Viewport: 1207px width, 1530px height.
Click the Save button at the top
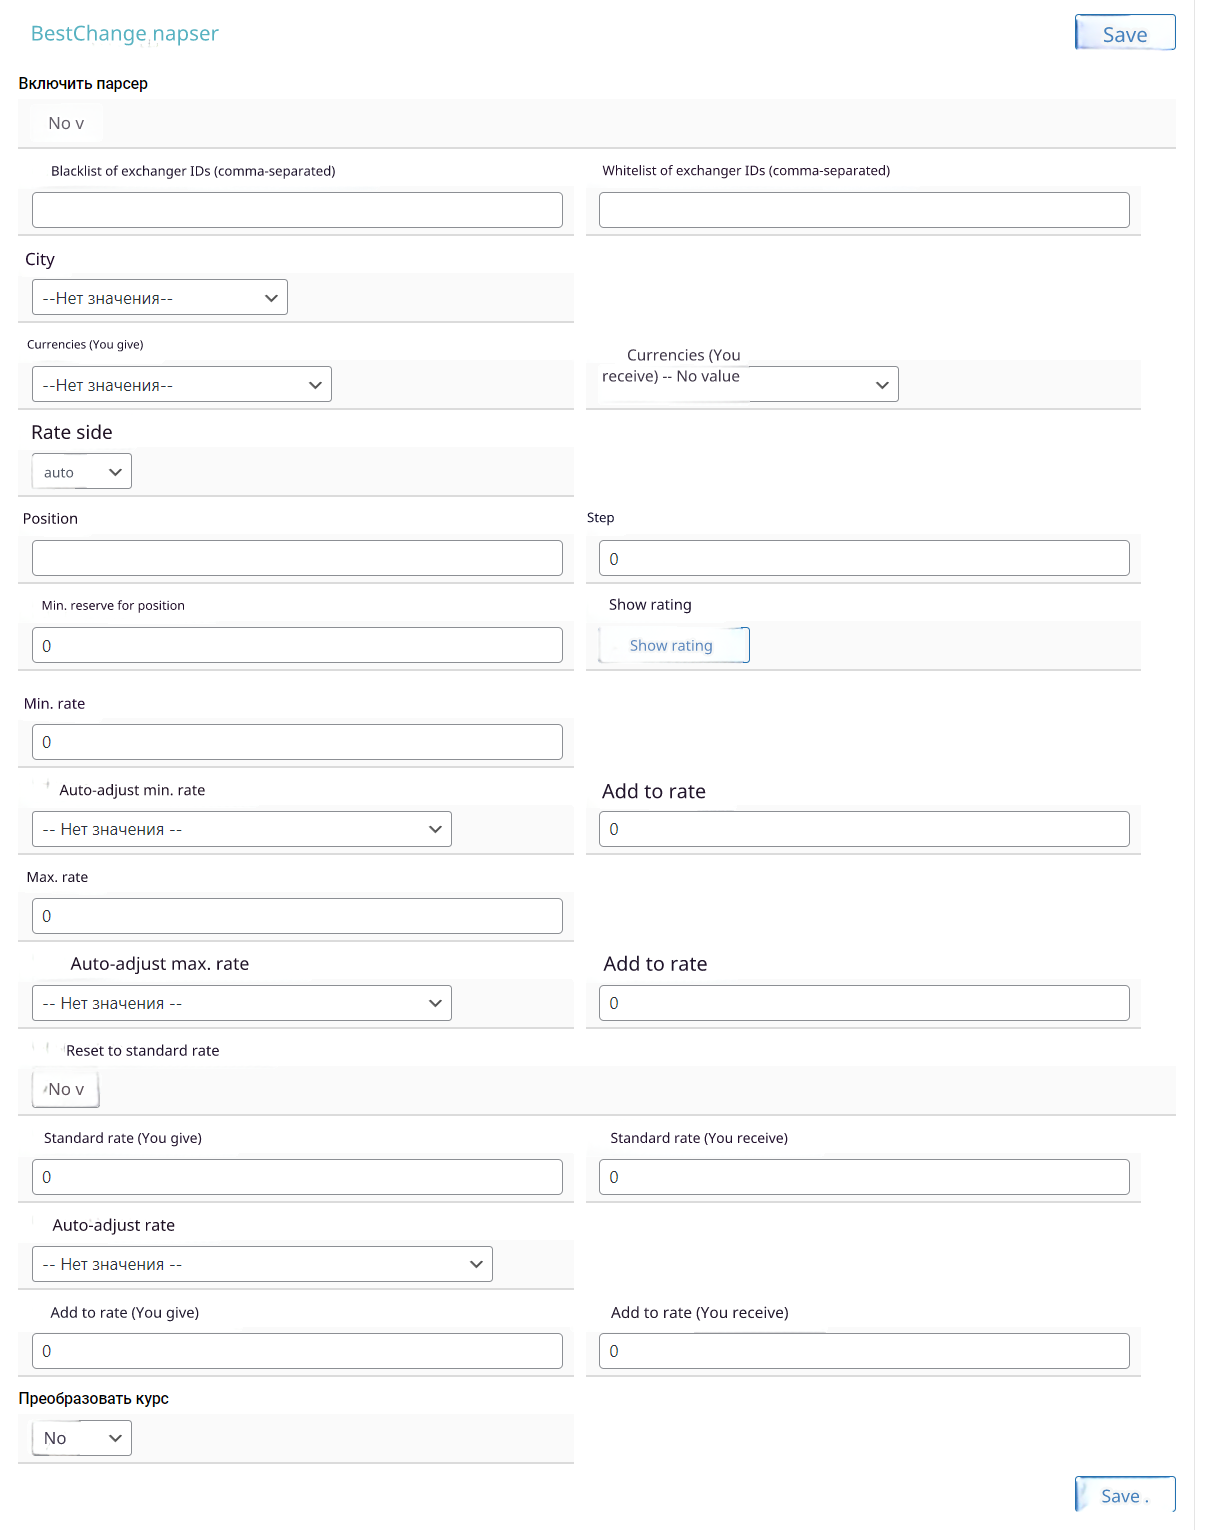pos(1124,33)
